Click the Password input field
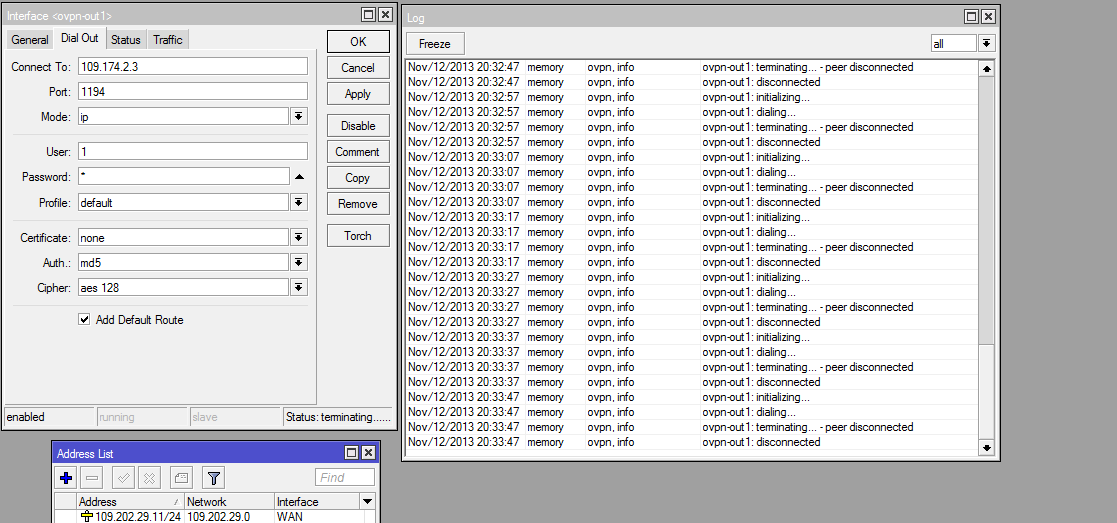 point(184,177)
